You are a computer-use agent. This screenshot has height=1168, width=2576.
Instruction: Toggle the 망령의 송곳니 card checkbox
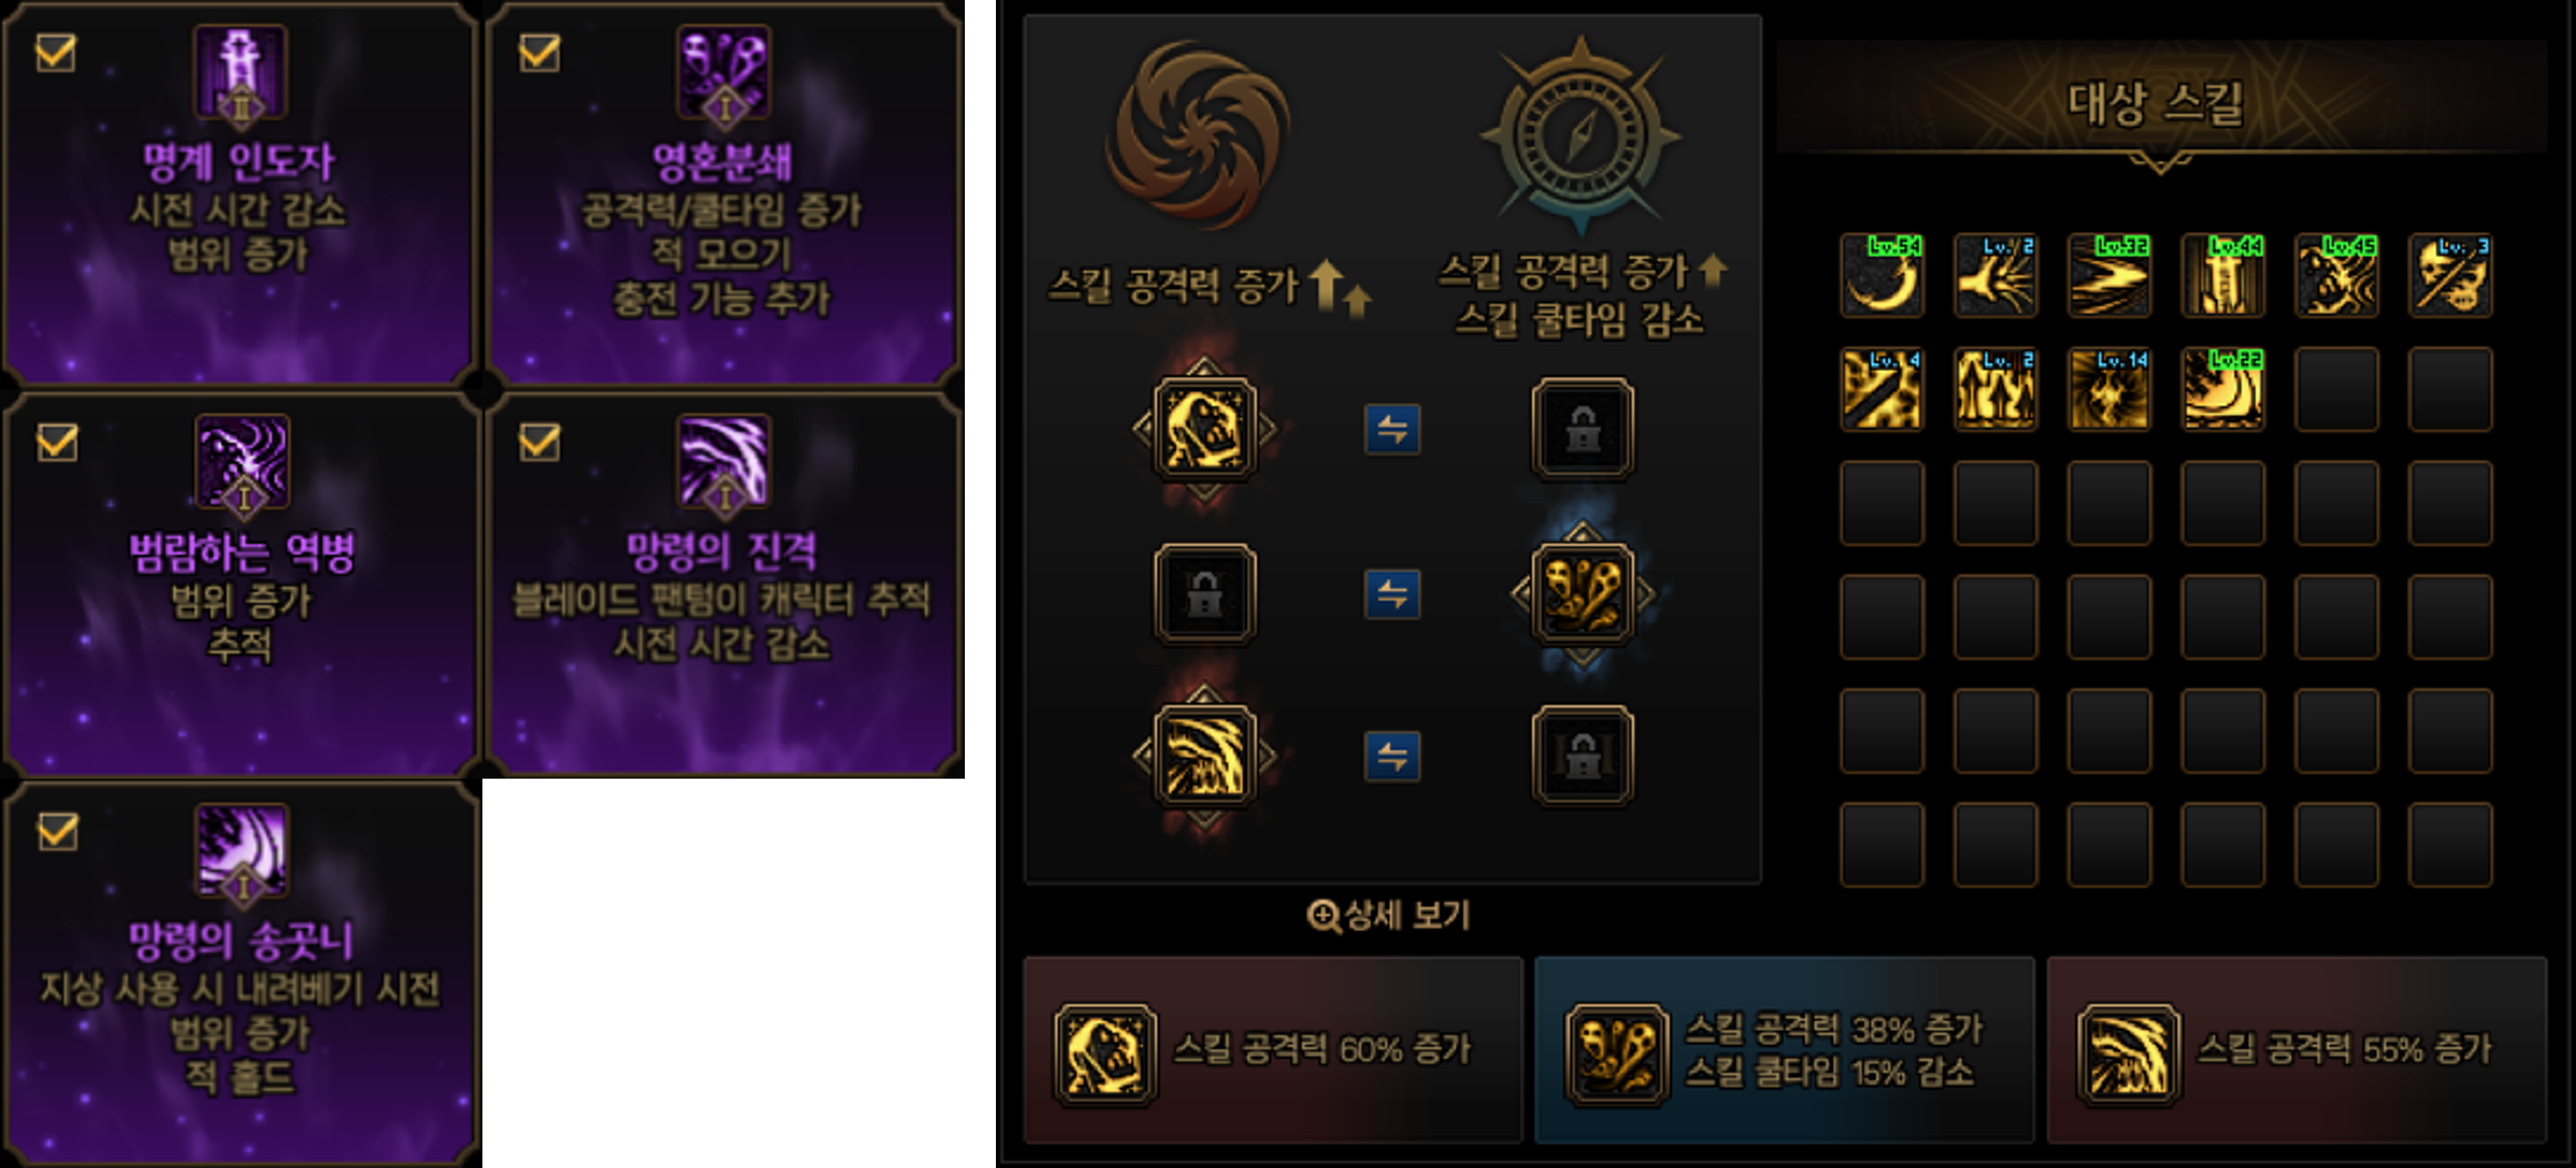click(57, 830)
